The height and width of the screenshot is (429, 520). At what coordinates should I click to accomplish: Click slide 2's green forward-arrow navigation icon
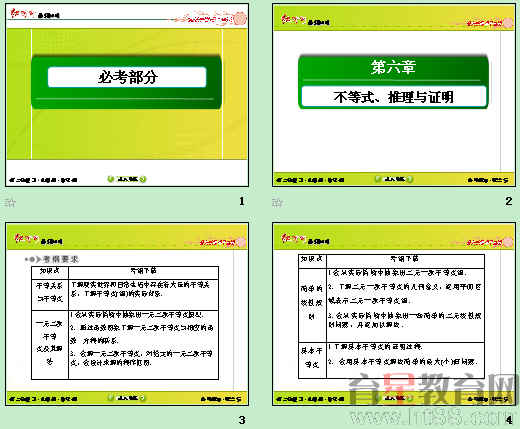tap(410, 179)
